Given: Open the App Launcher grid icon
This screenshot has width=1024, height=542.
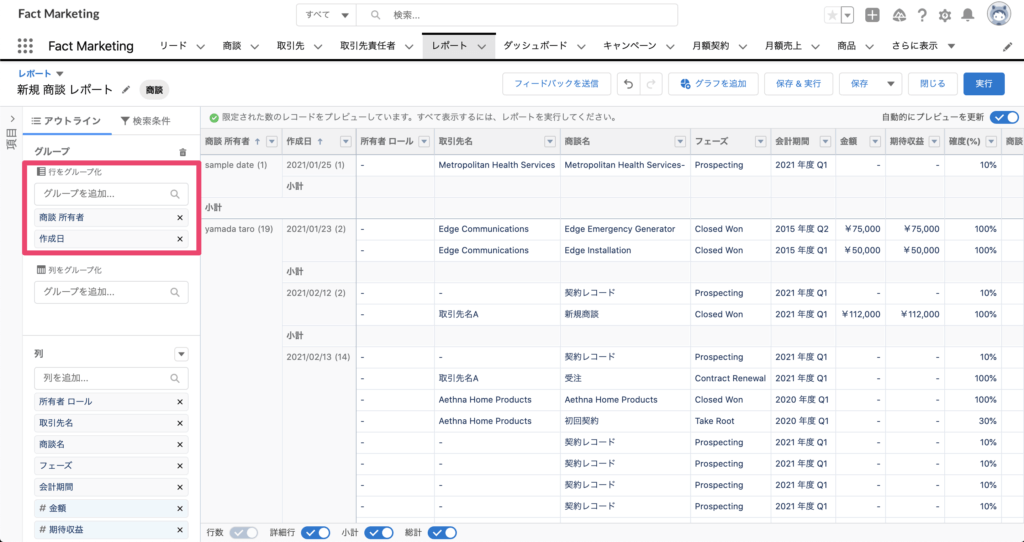Looking at the screenshot, I should pyautogui.click(x=25, y=46).
